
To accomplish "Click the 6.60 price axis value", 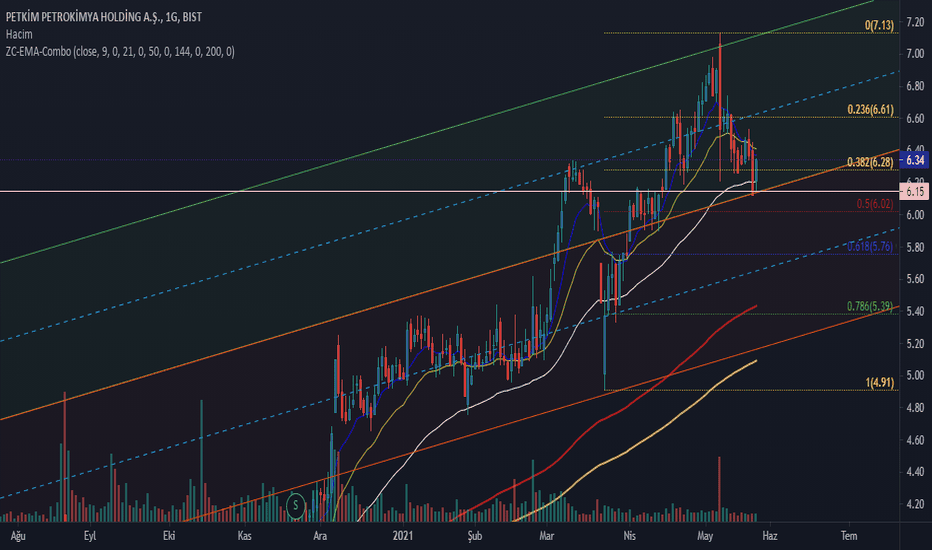I will click(915, 118).
